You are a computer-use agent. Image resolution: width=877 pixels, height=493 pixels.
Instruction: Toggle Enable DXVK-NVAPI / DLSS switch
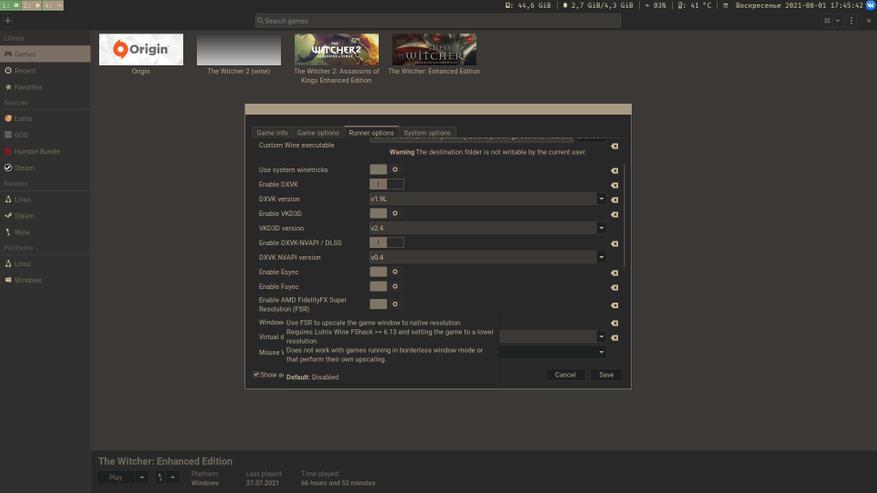[386, 242]
